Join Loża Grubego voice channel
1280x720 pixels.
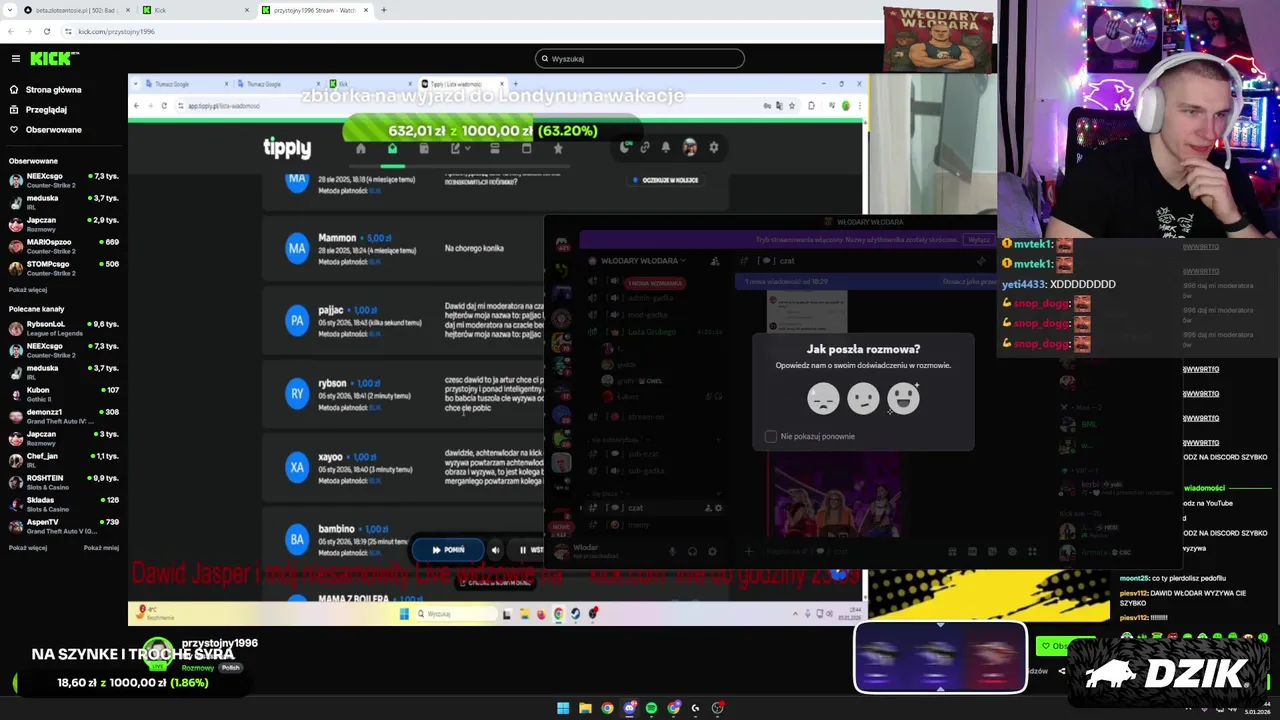pyautogui.click(x=655, y=331)
